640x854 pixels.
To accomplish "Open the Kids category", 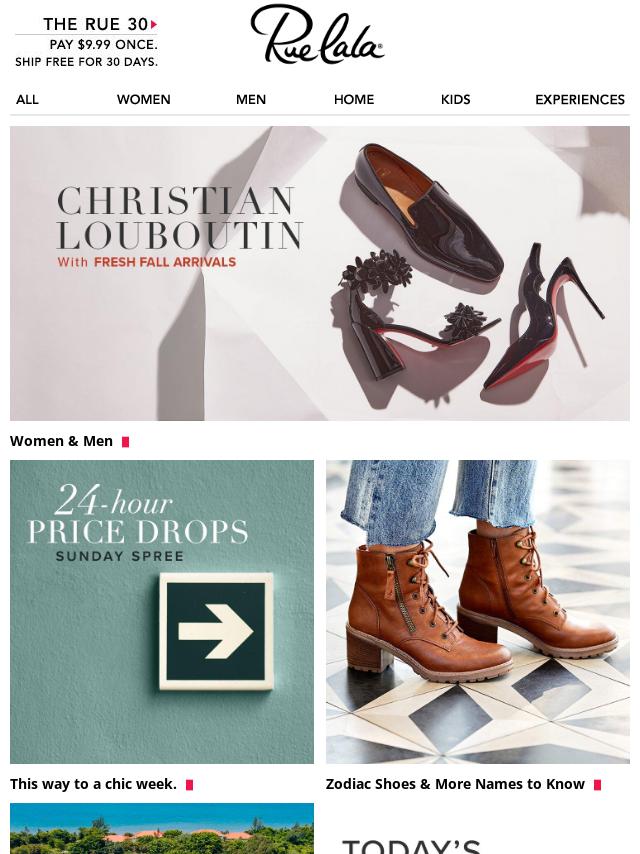I will [455, 100].
